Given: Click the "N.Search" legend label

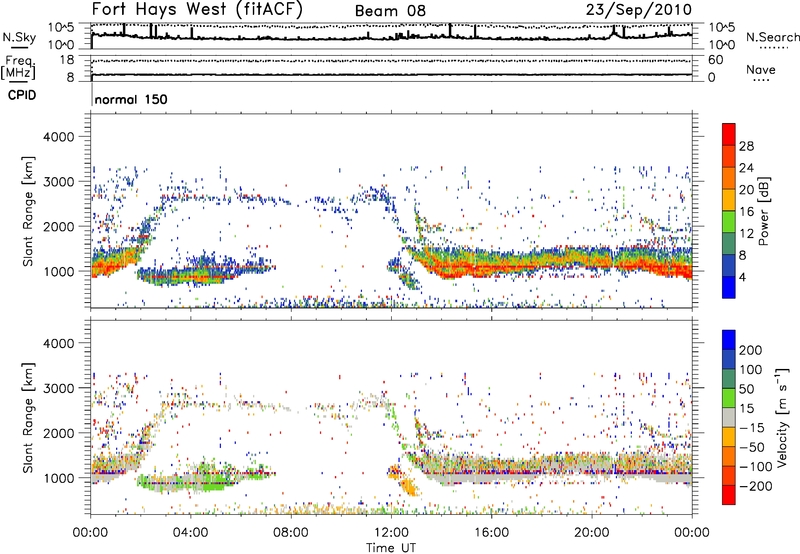Looking at the screenshot, I should click(x=772, y=37).
